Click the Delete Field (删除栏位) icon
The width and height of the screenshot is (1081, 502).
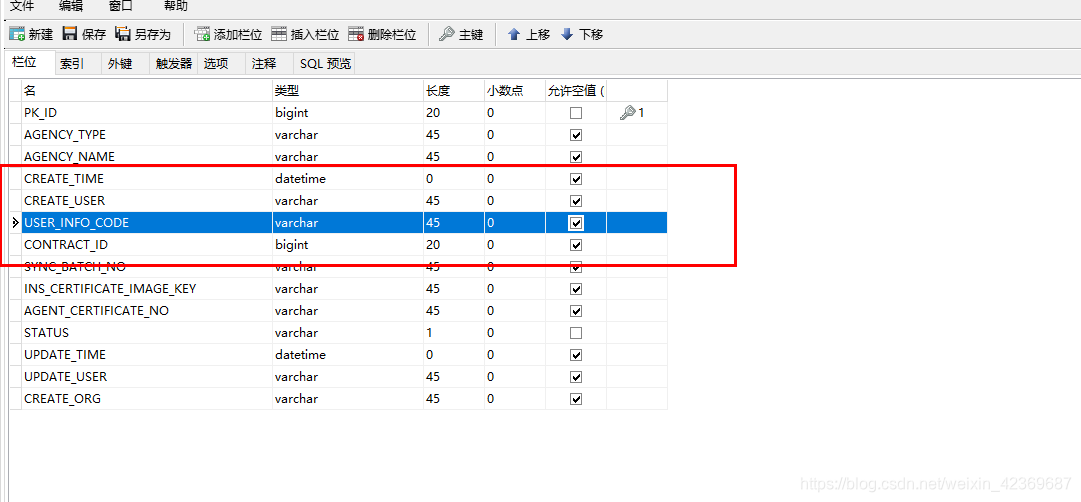(356, 34)
